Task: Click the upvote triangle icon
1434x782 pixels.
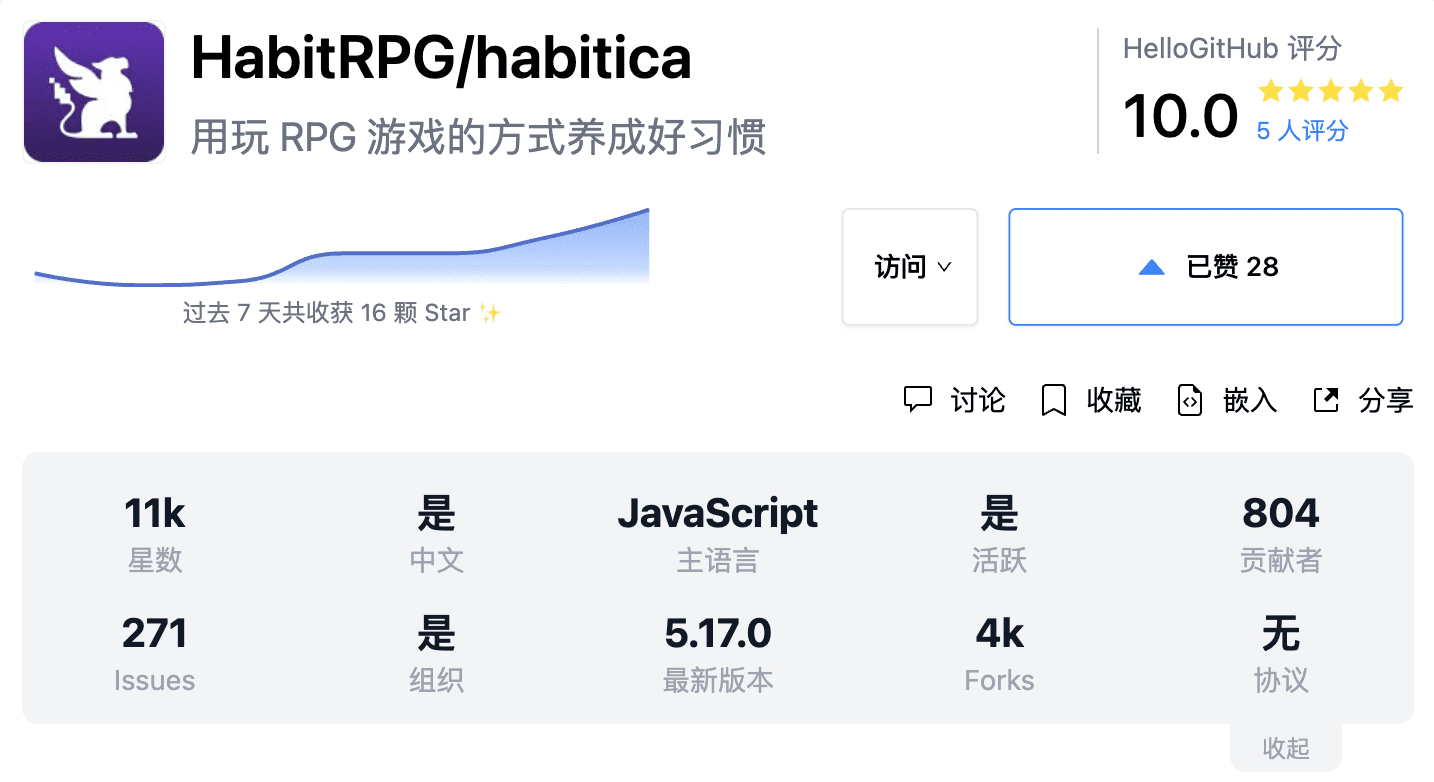Action: [1152, 266]
